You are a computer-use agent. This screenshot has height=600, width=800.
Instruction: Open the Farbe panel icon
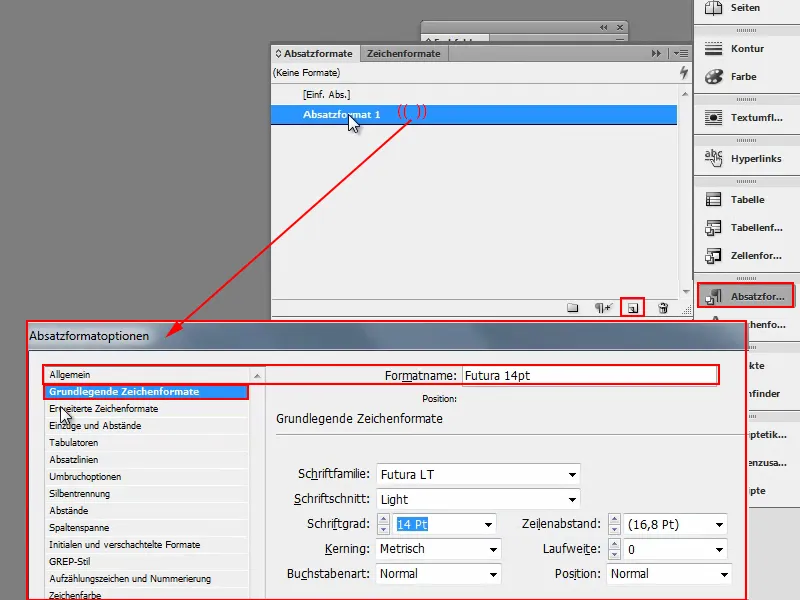coord(713,77)
